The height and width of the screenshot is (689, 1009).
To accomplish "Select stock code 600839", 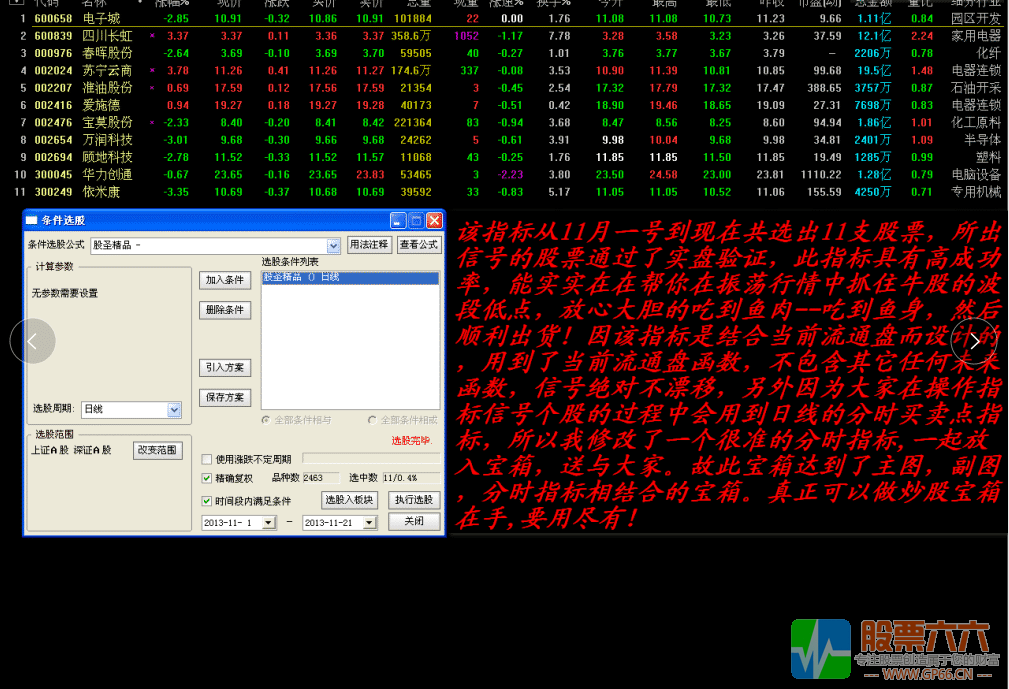I will (53, 36).
